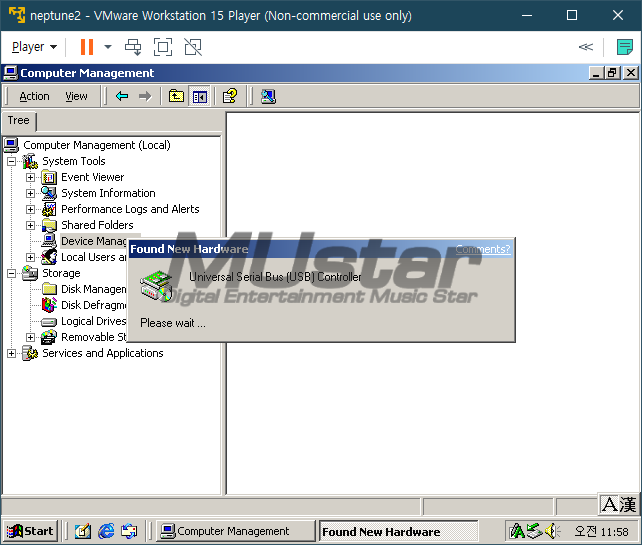This screenshot has width=642, height=545.
Task: Click the Comments? link in dialog
Action: (x=483, y=249)
